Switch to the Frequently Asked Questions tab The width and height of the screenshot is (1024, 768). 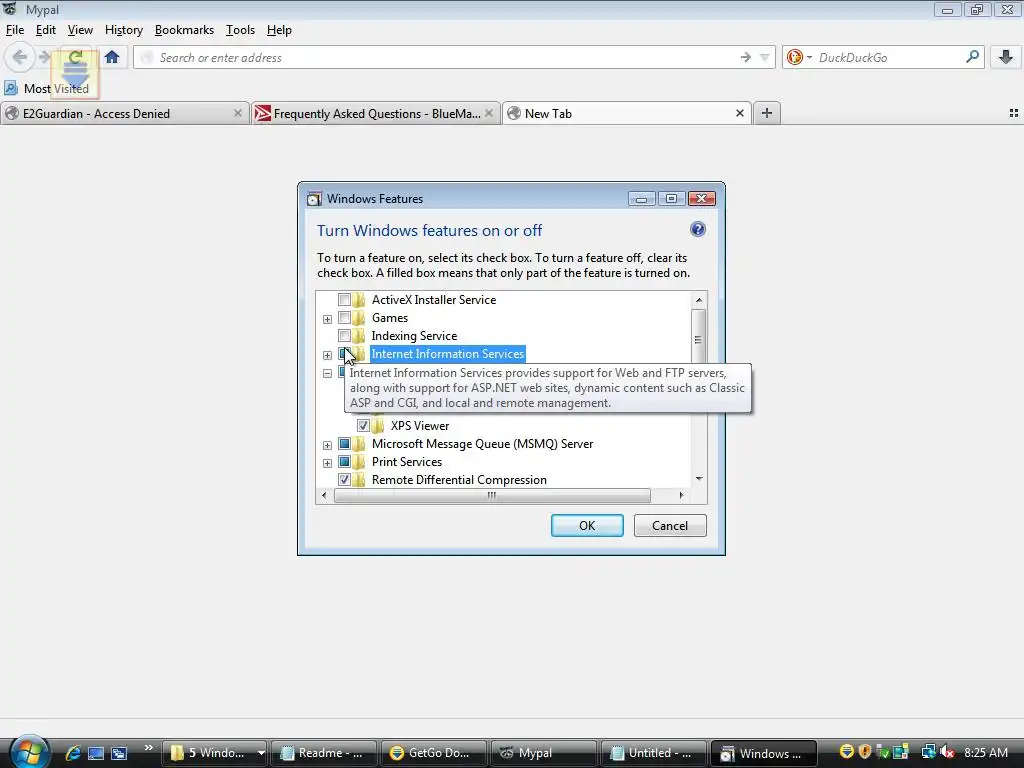click(376, 113)
